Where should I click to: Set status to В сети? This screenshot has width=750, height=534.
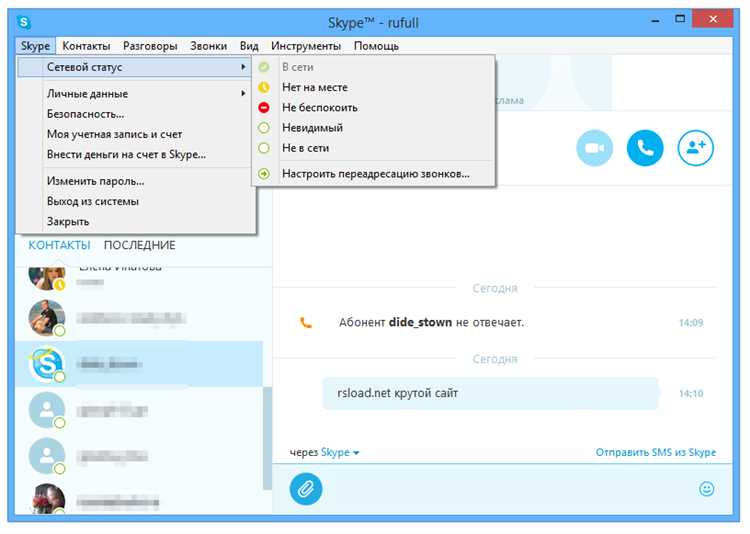(x=374, y=67)
